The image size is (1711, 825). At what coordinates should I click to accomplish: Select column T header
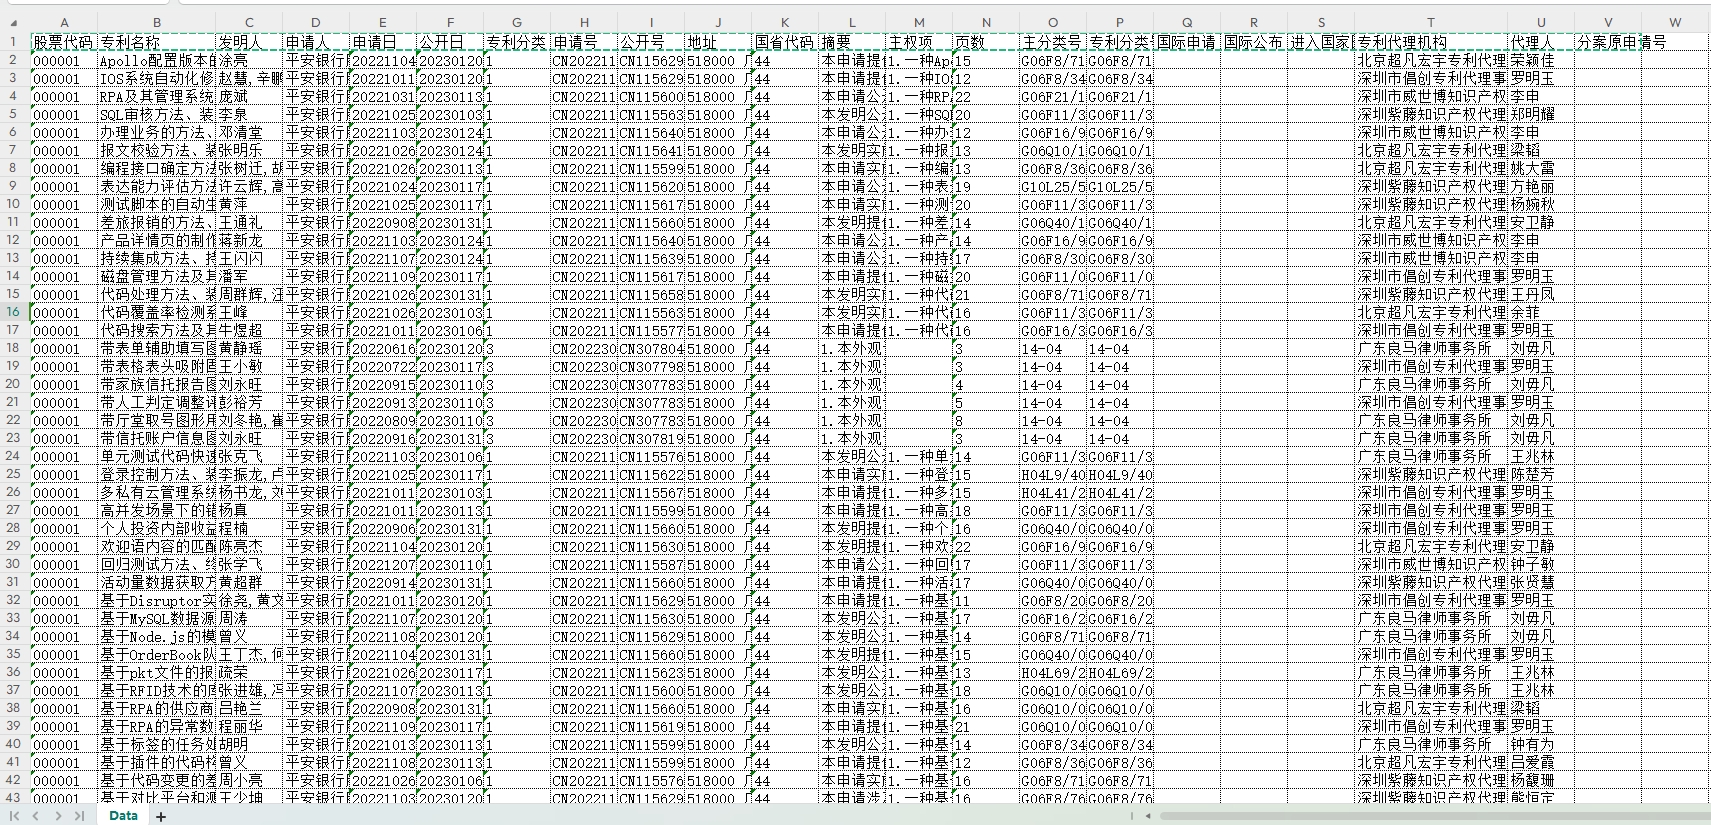coord(1431,23)
